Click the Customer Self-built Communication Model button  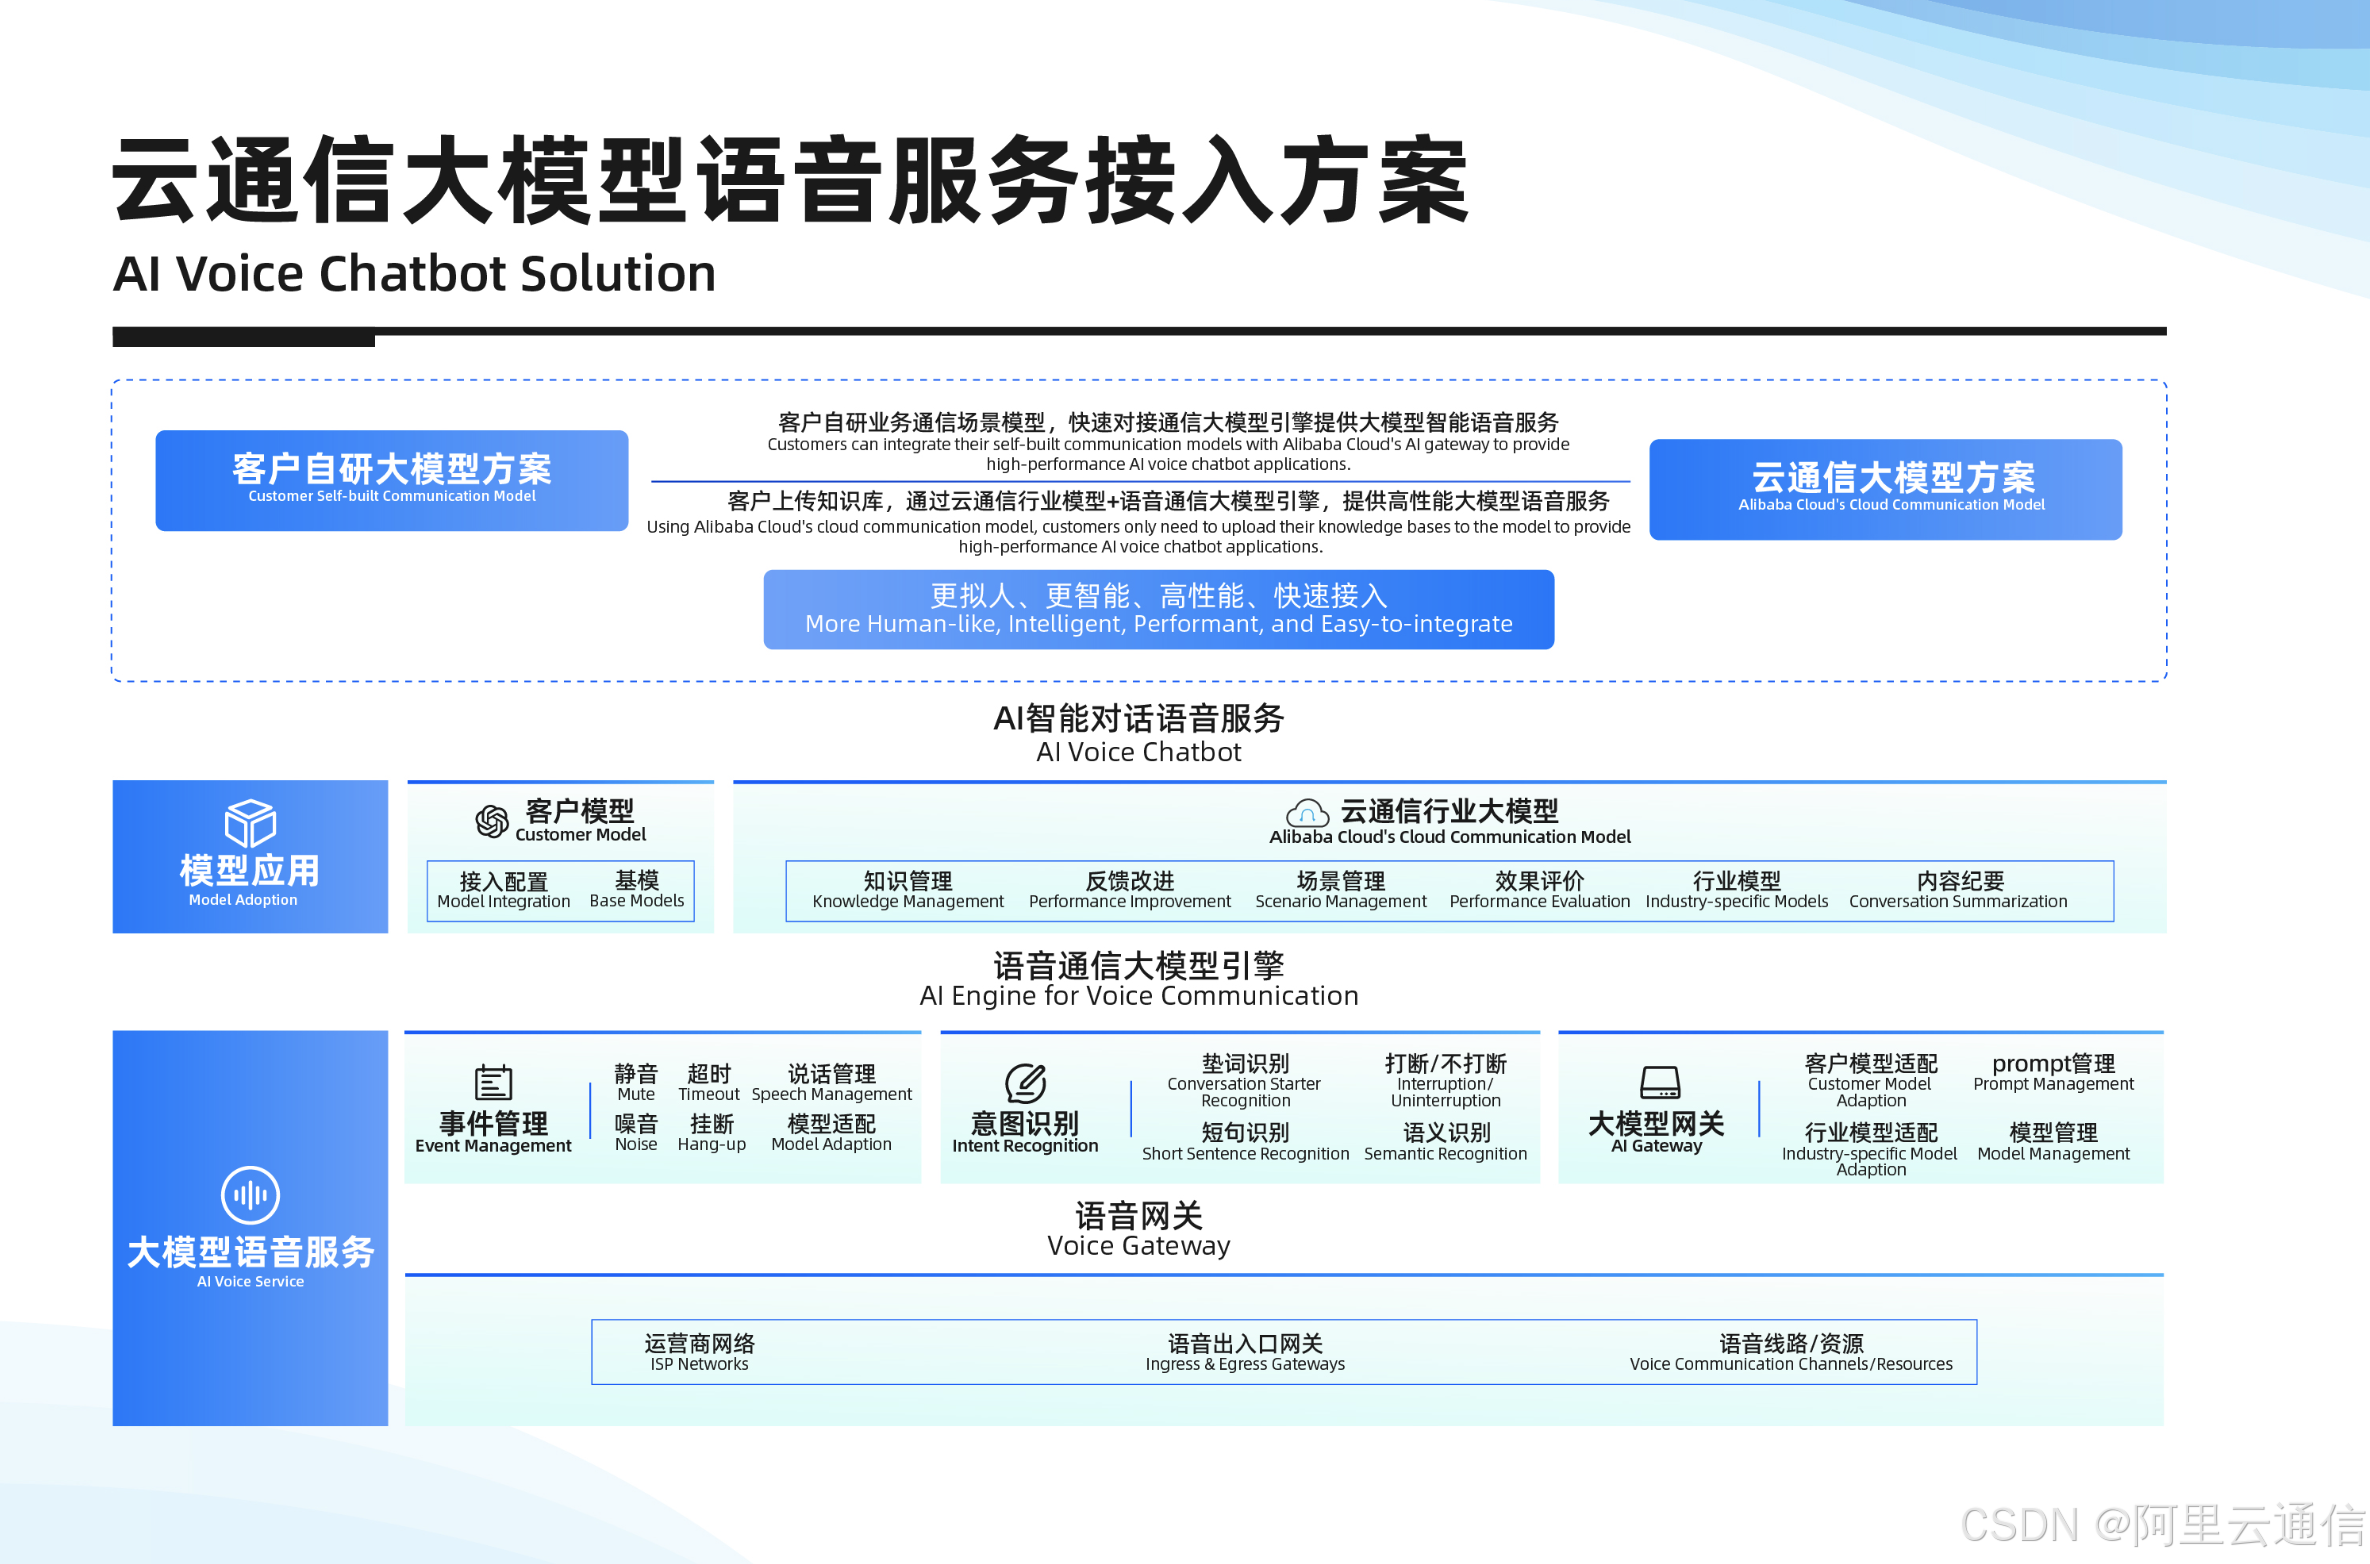pyautogui.click(x=392, y=480)
